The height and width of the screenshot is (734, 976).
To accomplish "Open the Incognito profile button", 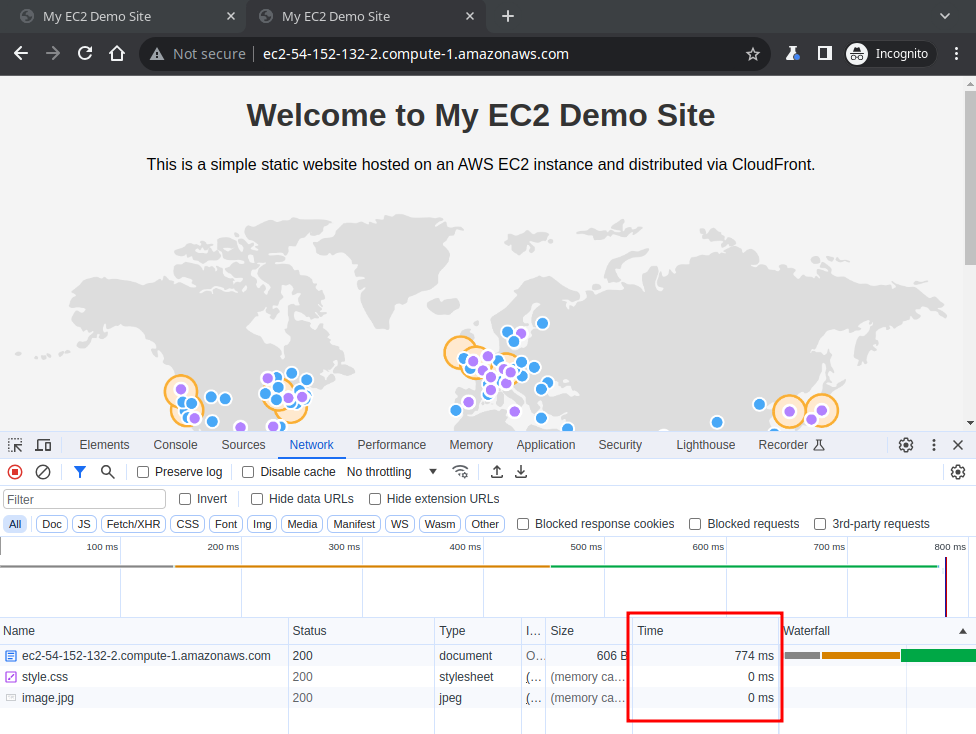I will (890, 54).
